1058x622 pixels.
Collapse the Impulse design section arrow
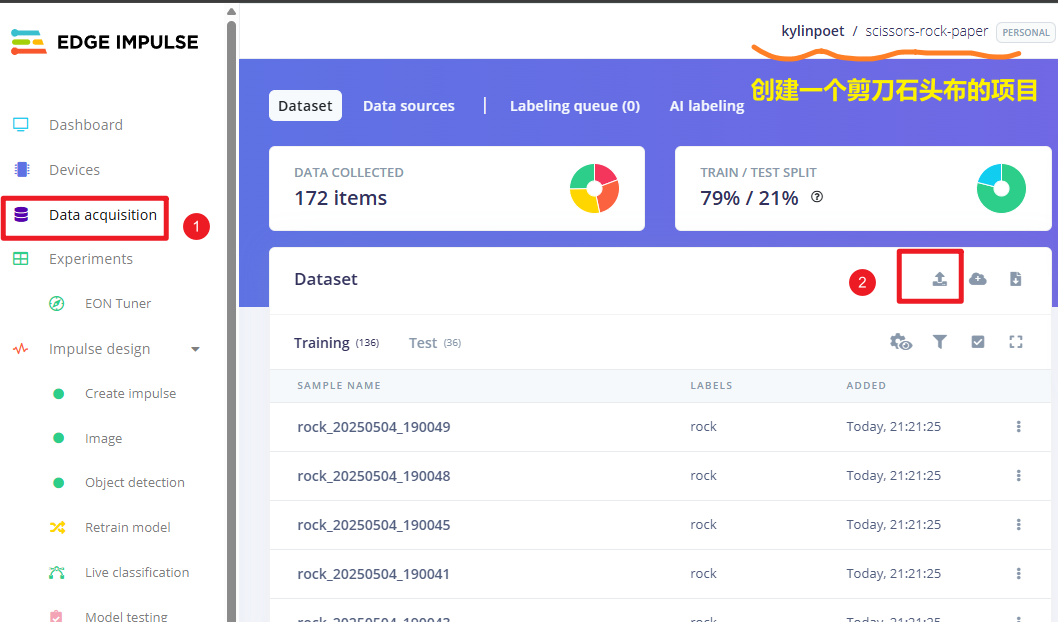(x=195, y=349)
